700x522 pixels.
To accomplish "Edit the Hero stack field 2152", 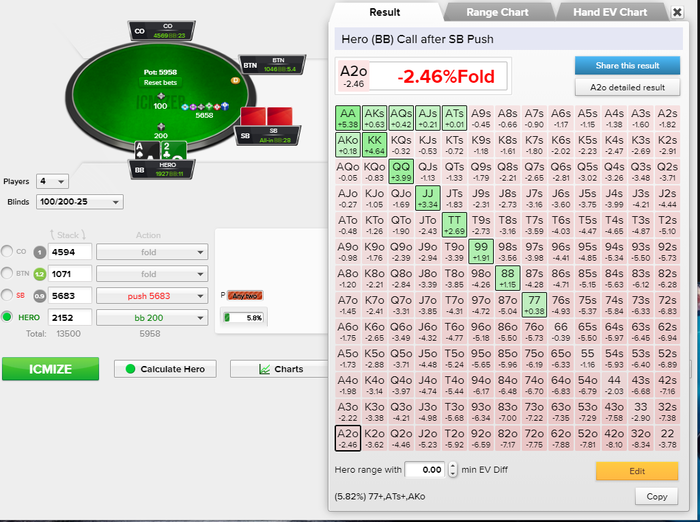I will [70, 317].
